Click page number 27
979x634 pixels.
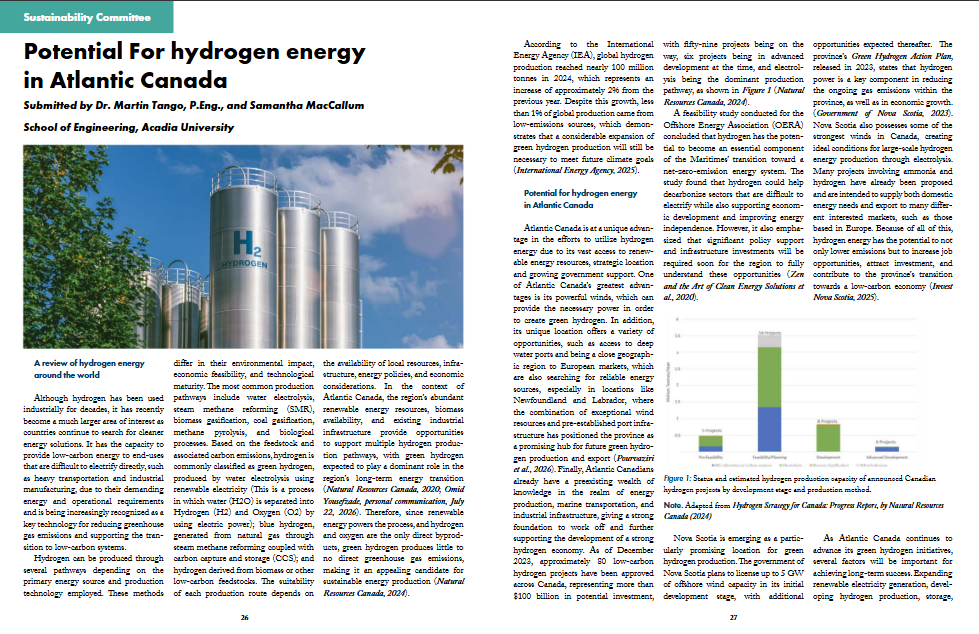click(733, 617)
